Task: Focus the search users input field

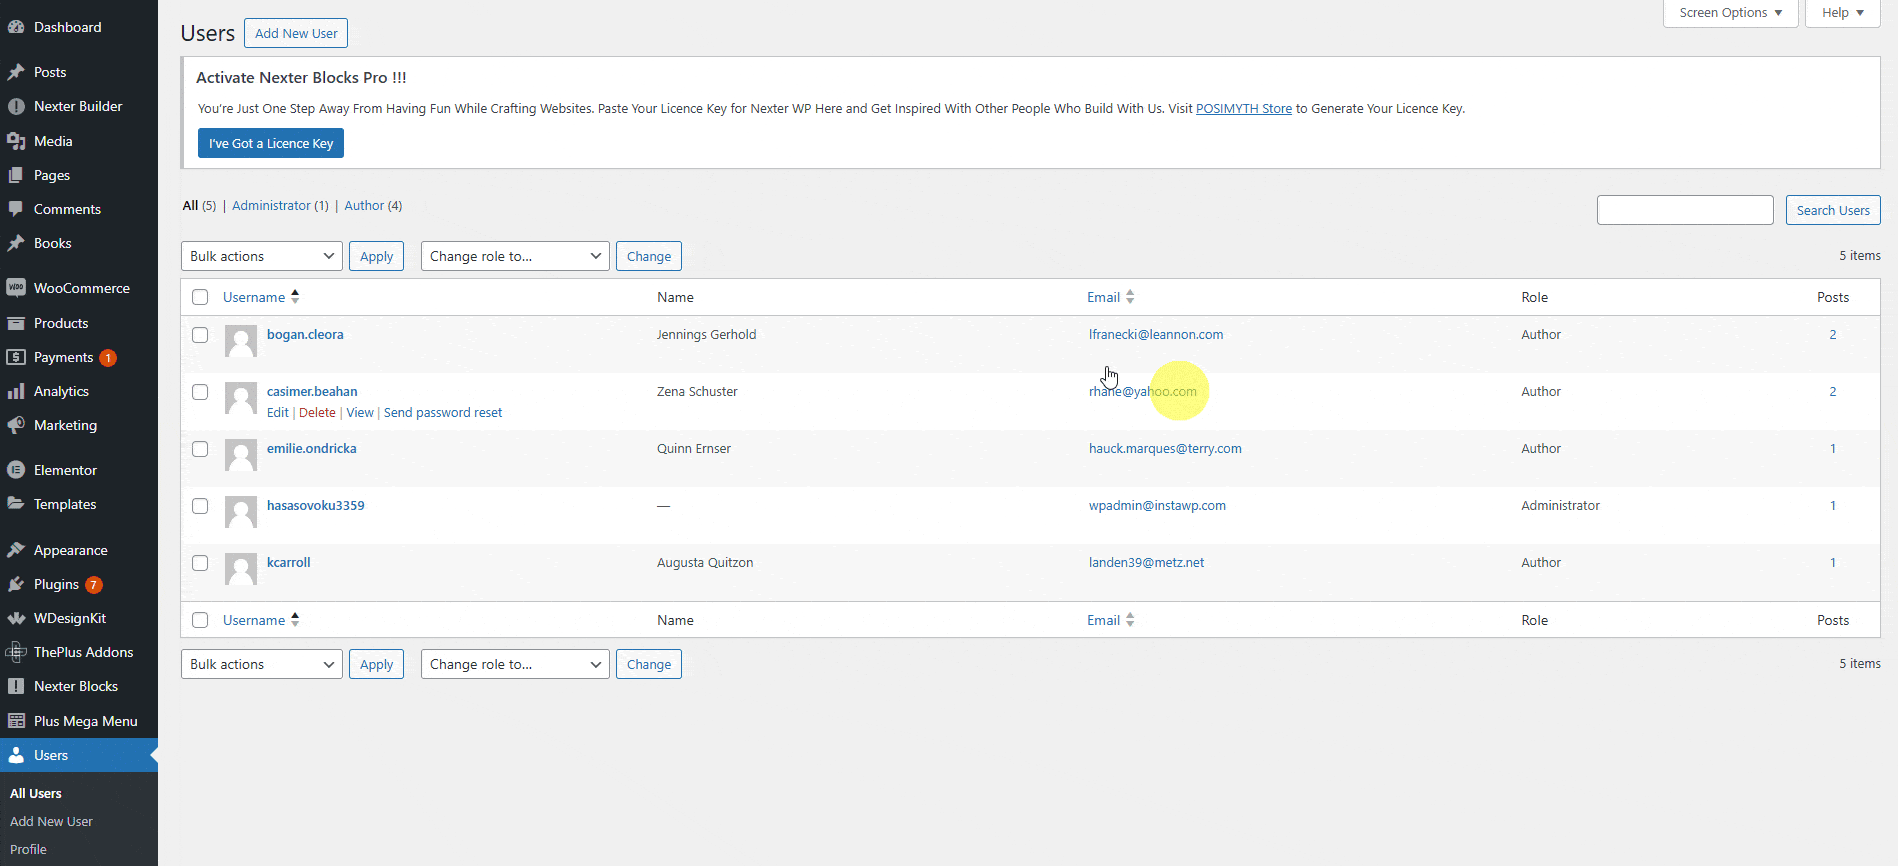Action: (x=1685, y=210)
